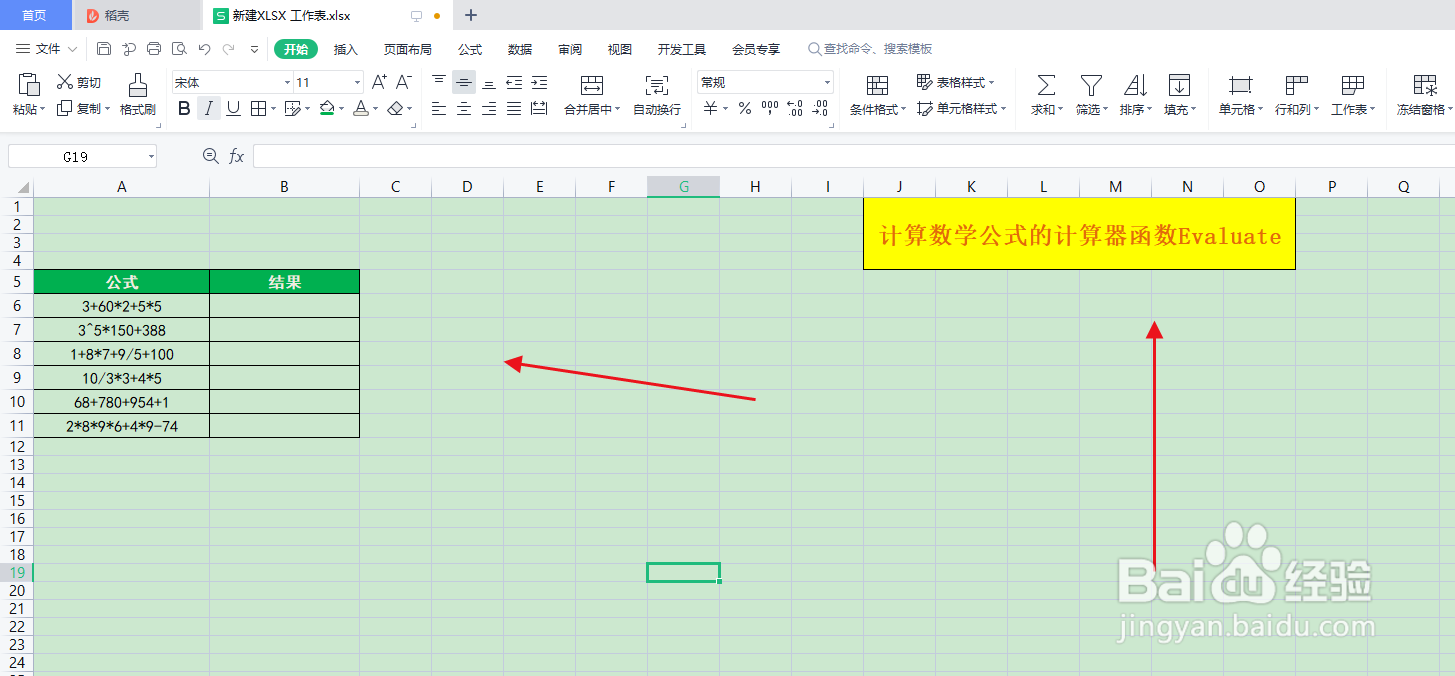Expand the font color dropdown arrow
This screenshot has width=1455, height=676.
(x=375, y=109)
